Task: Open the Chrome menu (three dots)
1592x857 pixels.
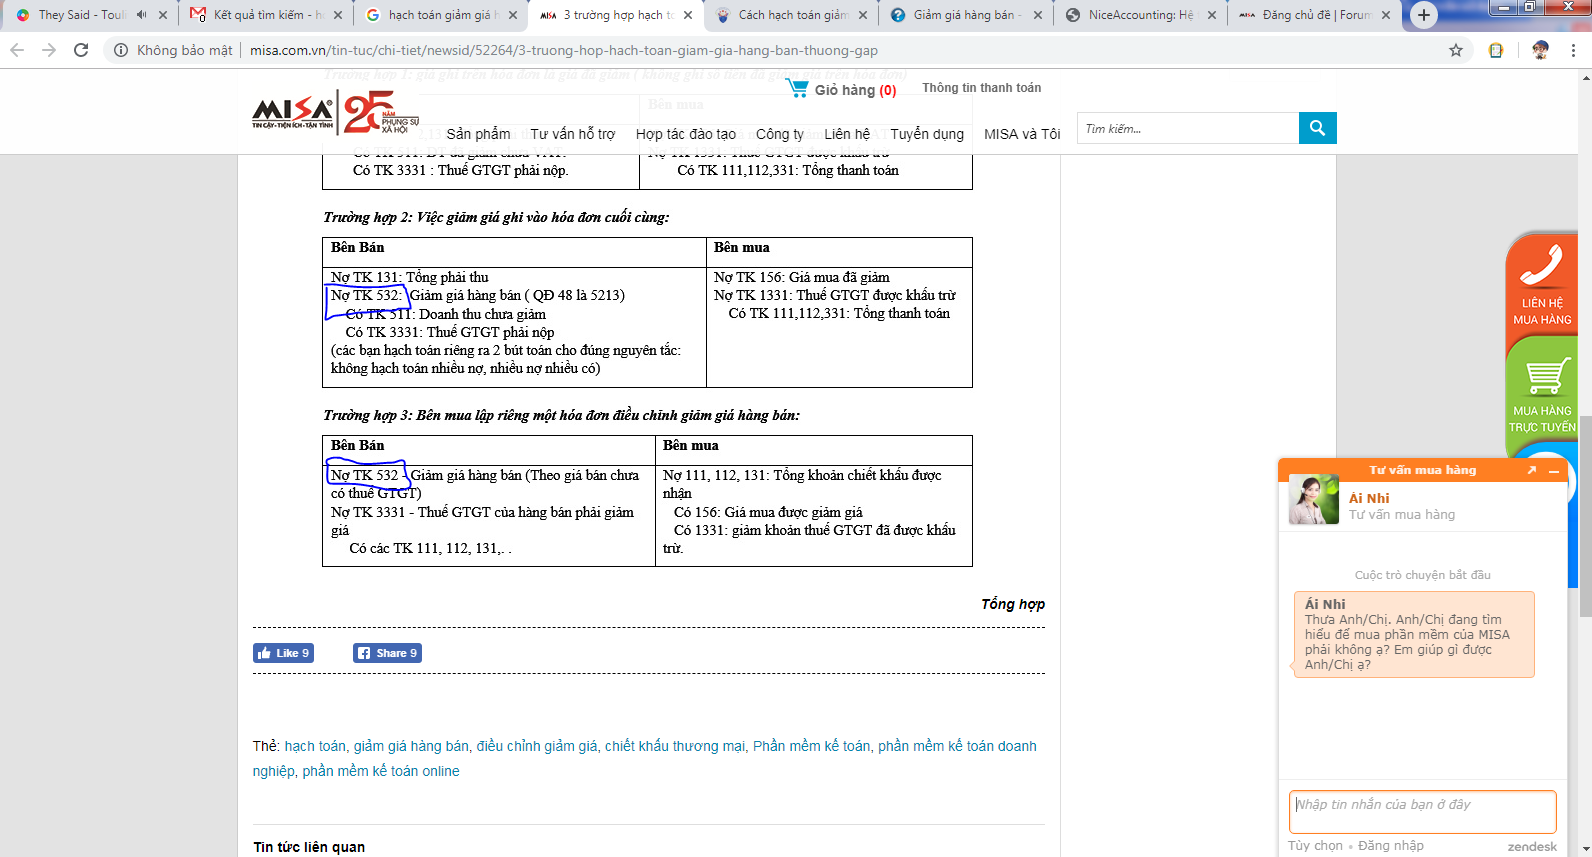Action: pos(1574,50)
